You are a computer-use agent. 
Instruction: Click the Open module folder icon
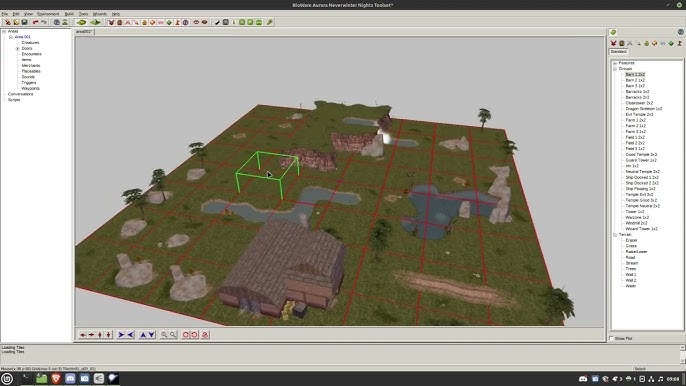pyautogui.click(x=16, y=22)
